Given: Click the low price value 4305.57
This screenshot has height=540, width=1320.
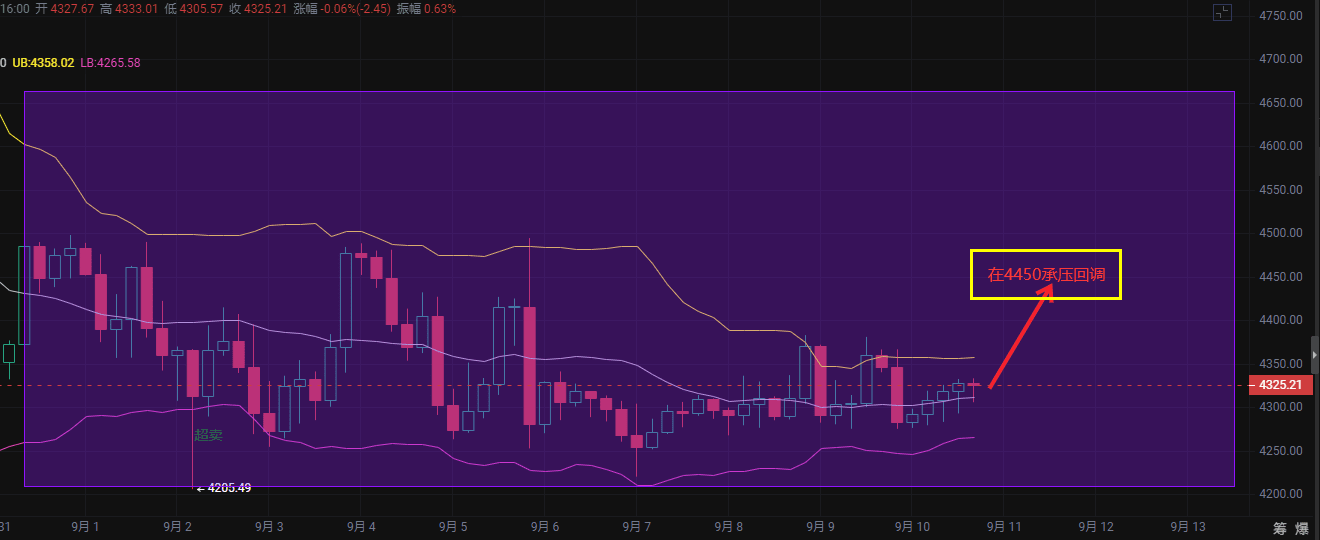Looking at the screenshot, I should click(202, 9).
